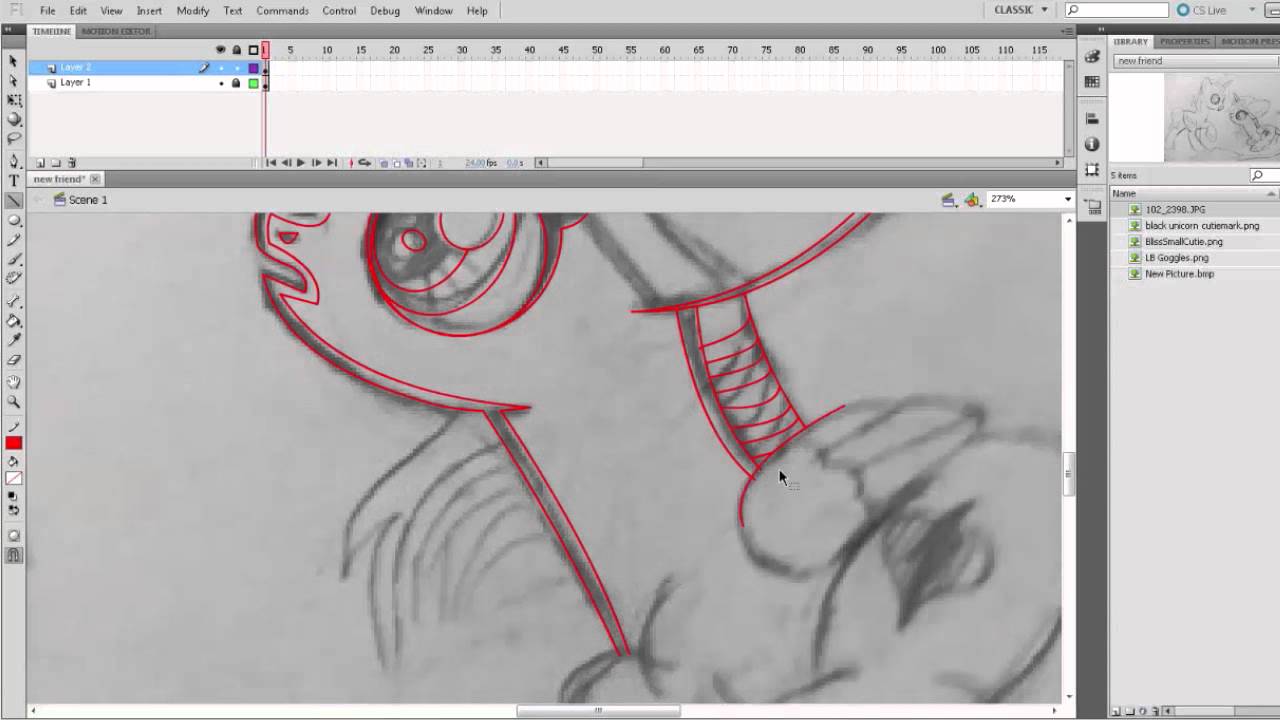Select the Pen tool

pyautogui.click(x=14, y=161)
